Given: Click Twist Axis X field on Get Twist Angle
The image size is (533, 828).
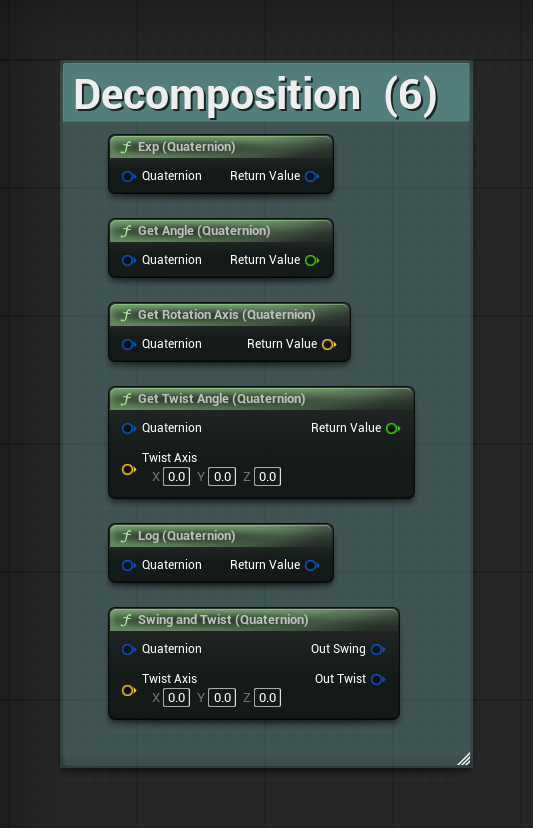Looking at the screenshot, I should coord(176,477).
